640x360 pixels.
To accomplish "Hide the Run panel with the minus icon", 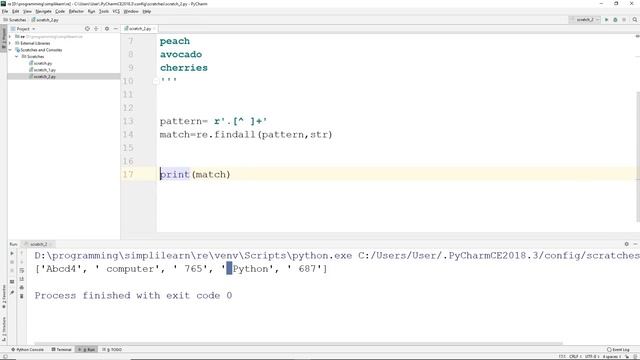I will [635, 244].
